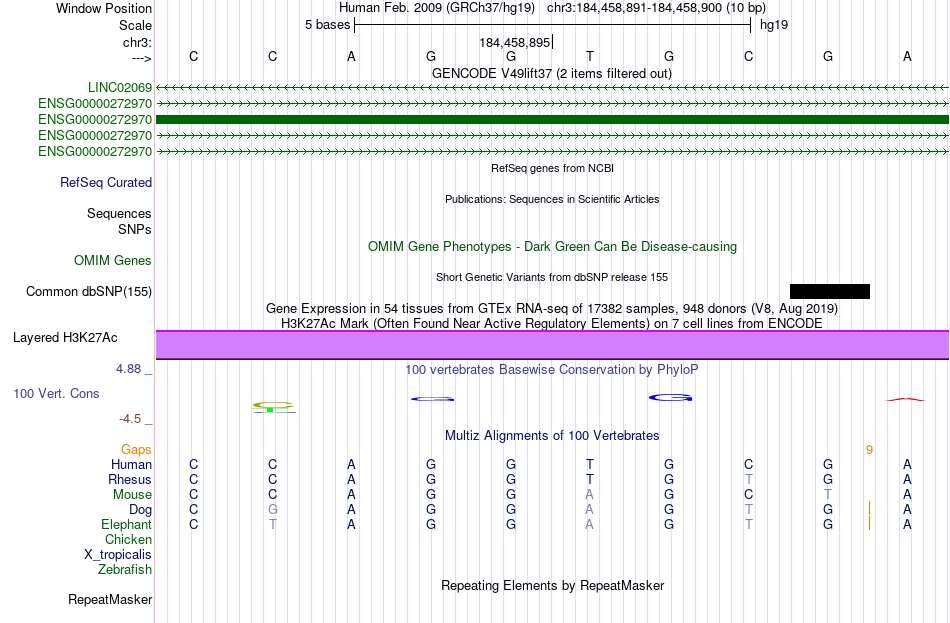Click the LINC02069 intron arrow line
950x623 pixels.
click(552, 88)
